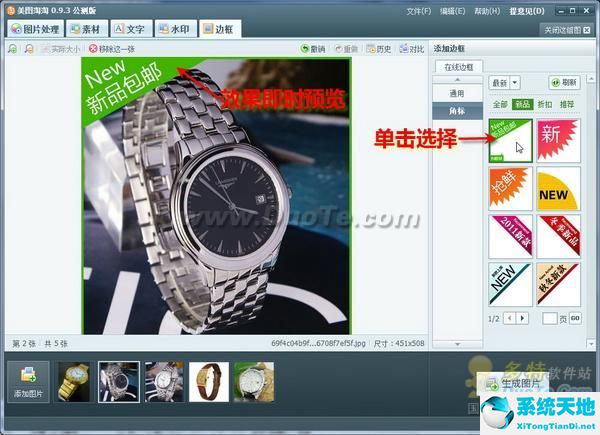Choose the orange 抢鲜 corner badge
The height and width of the screenshot is (435, 600).
(510, 189)
